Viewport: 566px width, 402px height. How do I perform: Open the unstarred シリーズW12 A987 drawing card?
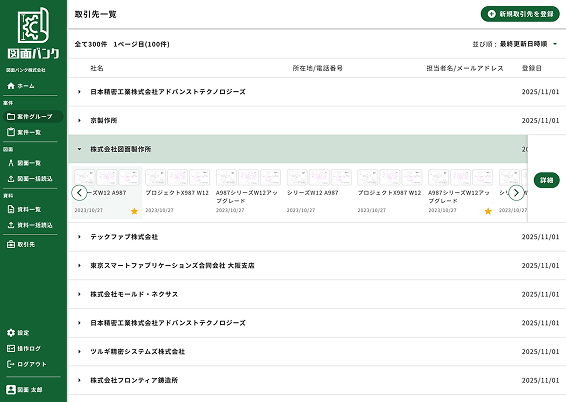319,193
